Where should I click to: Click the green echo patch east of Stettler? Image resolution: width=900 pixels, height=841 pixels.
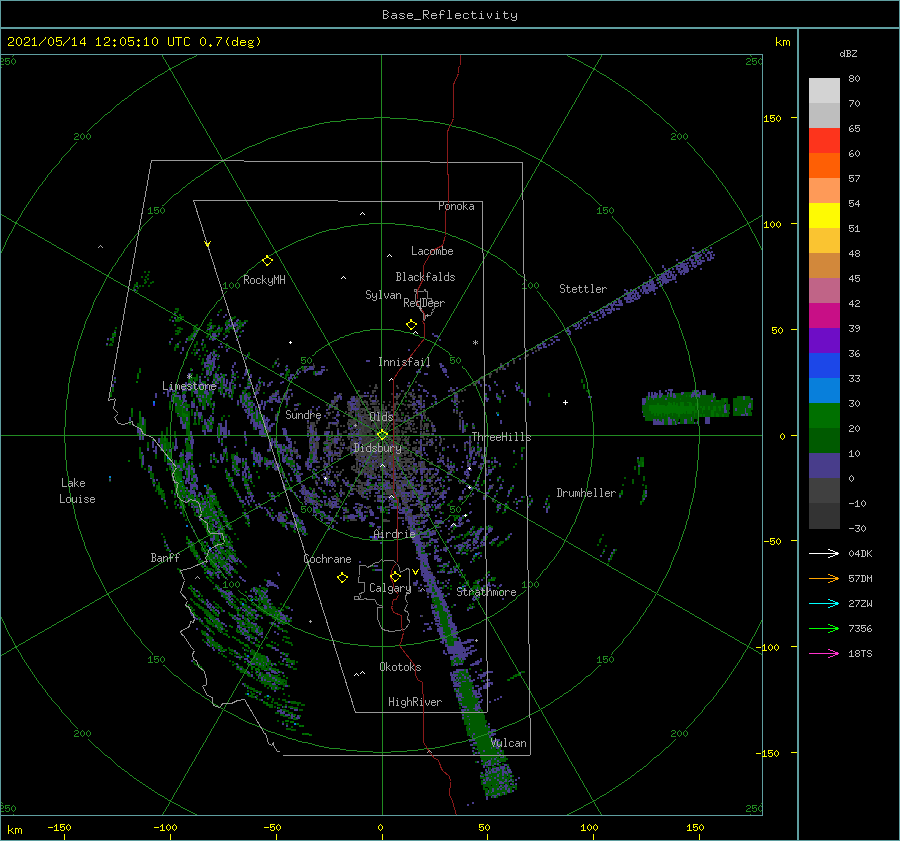697,407
